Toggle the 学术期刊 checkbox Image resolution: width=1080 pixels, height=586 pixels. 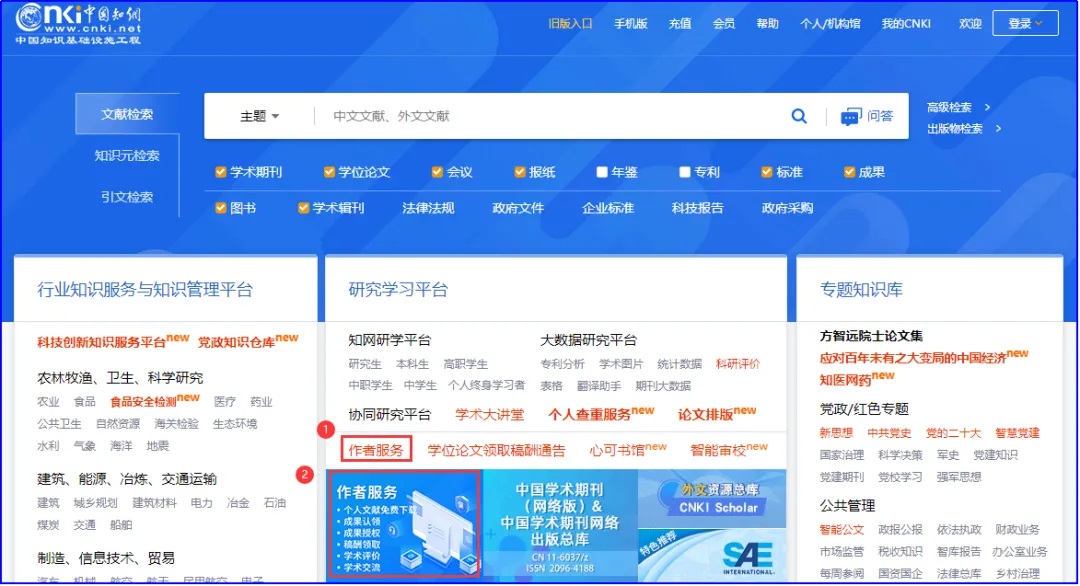click(220, 172)
